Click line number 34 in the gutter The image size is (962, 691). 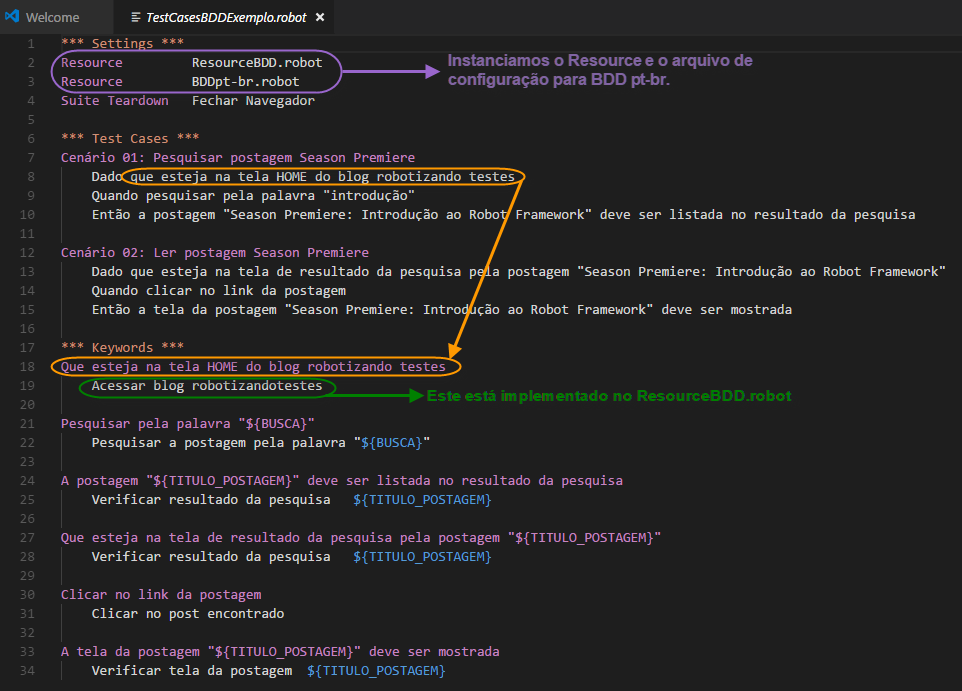tap(27, 670)
